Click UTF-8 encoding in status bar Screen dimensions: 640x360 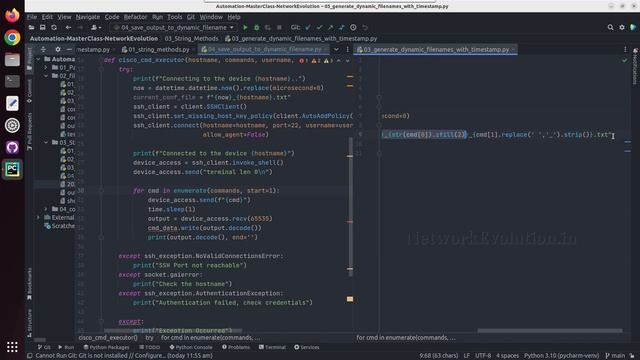coord(483,356)
